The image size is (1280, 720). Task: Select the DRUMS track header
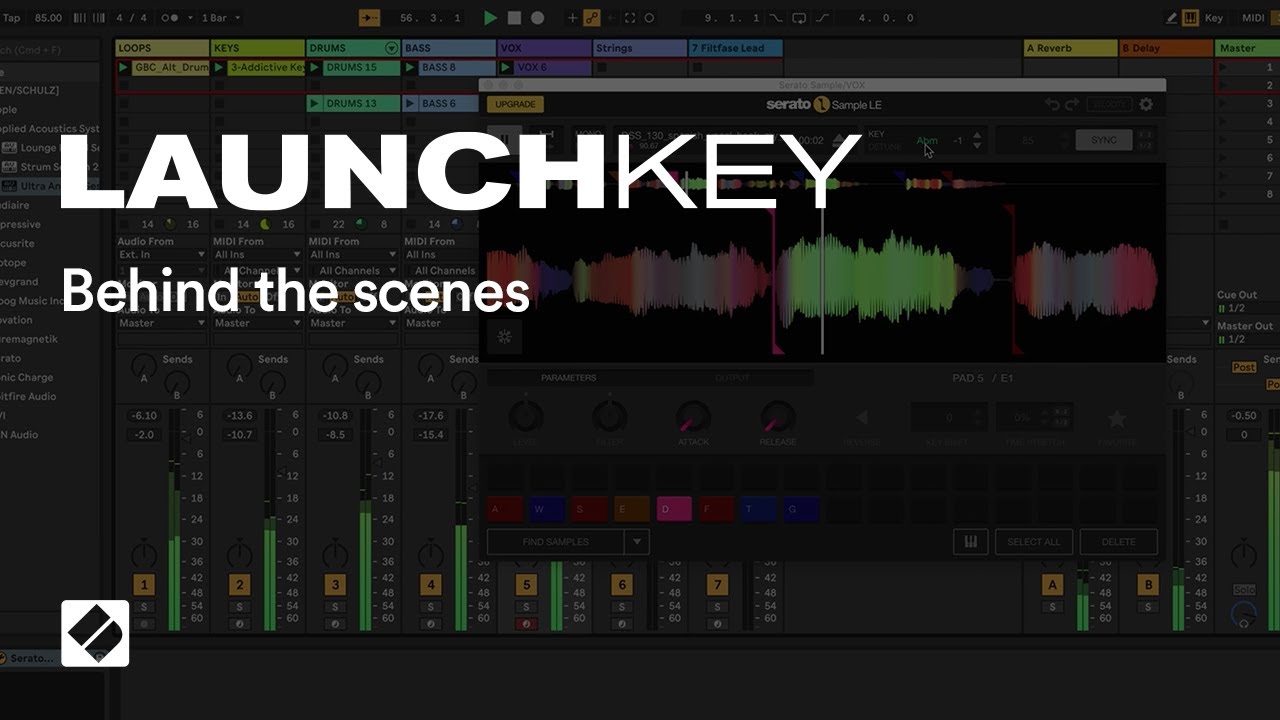pos(354,48)
